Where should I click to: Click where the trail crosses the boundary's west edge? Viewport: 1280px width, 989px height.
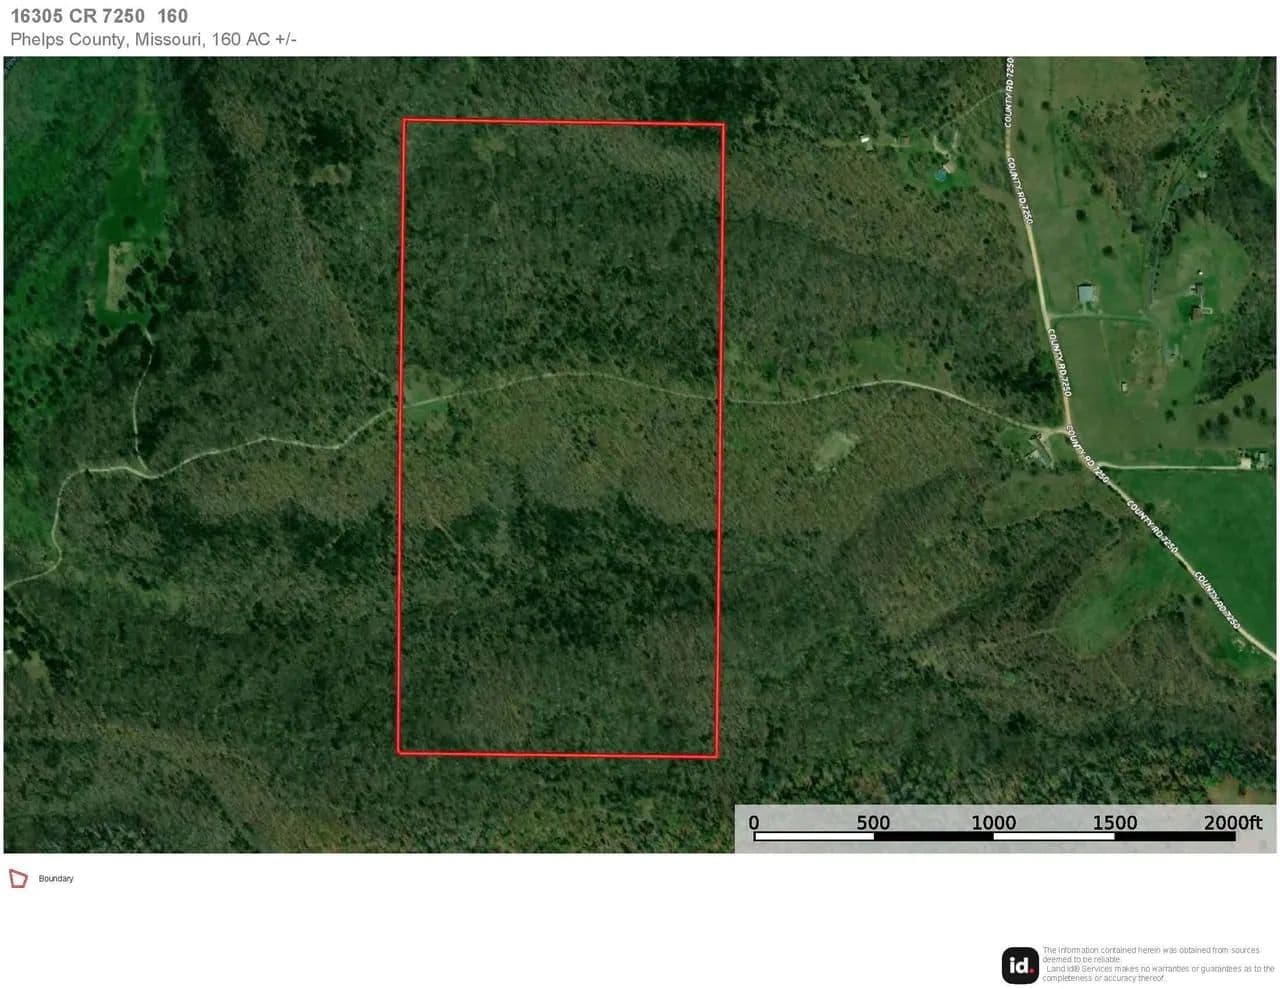coord(402,406)
